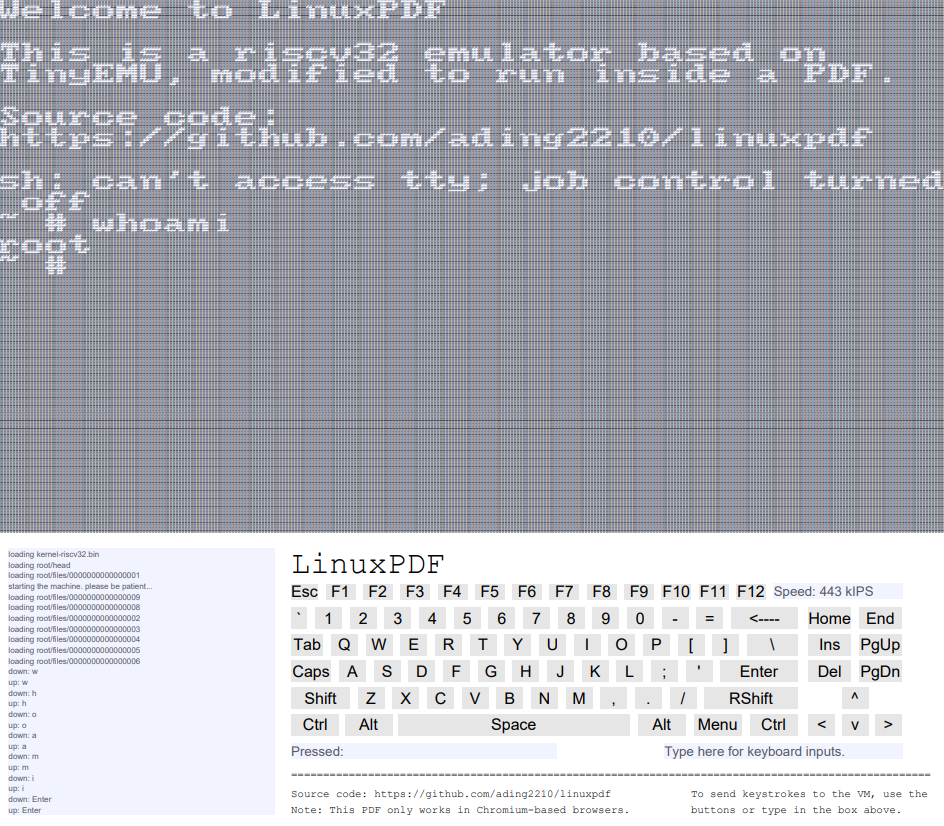Image resolution: width=944 pixels, height=826 pixels.
Task: Click the keyboard input text box
Action: click(783, 751)
